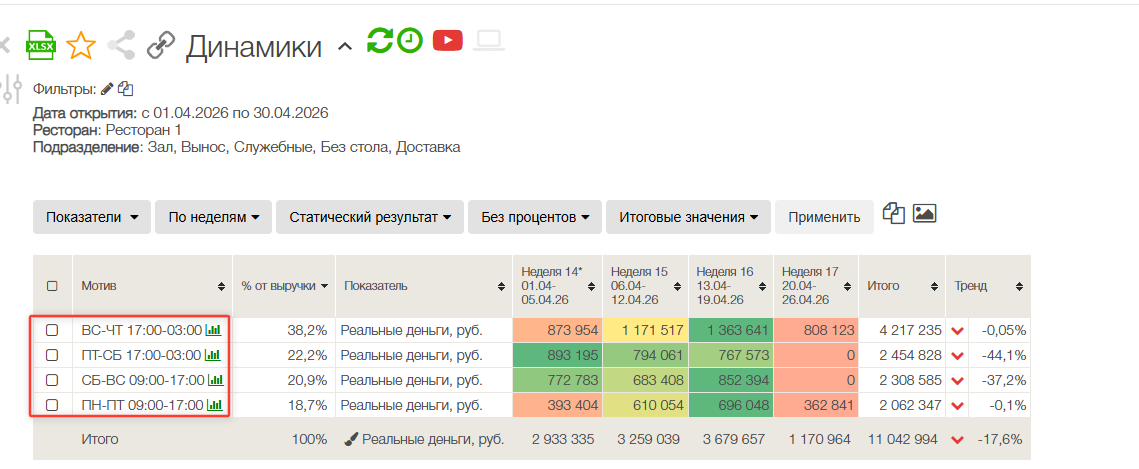Click trend arrow in the Итого row
Image resolution: width=1139 pixels, height=469 pixels.
coord(957,440)
